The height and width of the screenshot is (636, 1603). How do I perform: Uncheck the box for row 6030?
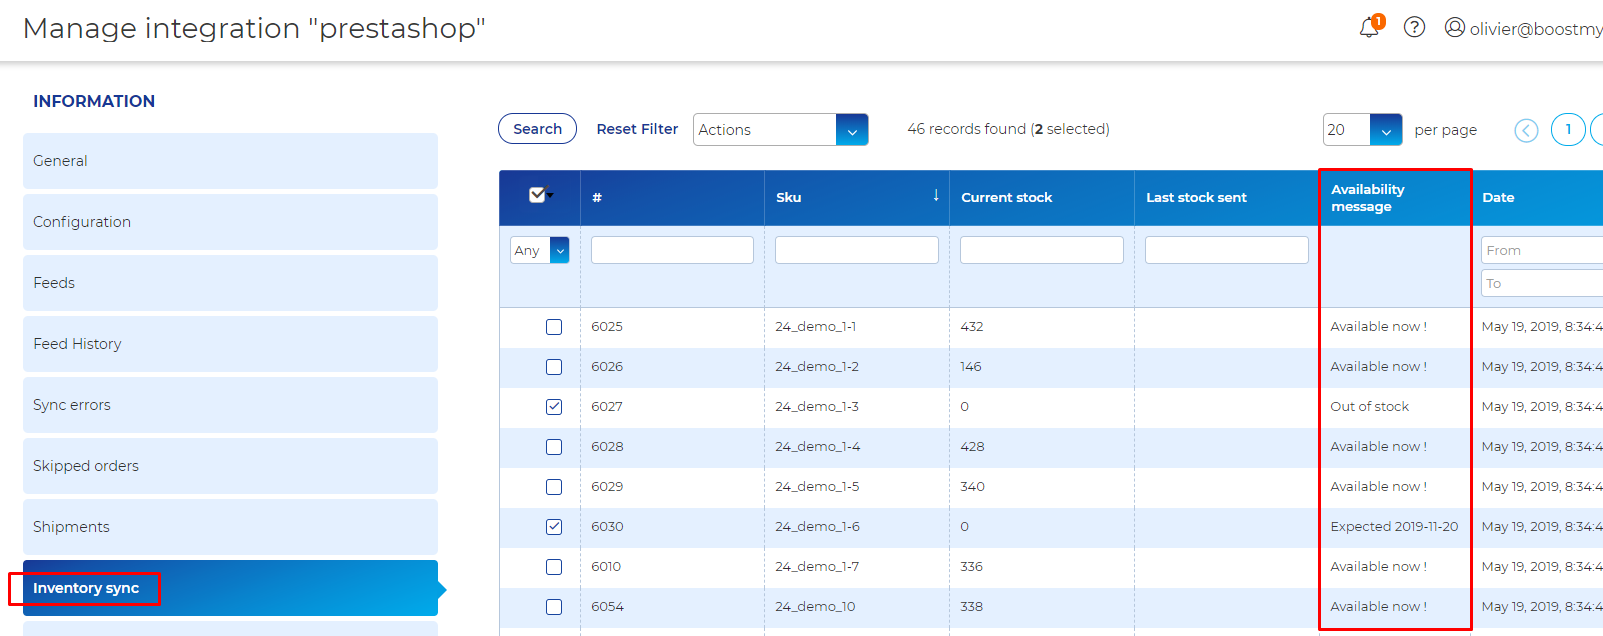click(554, 527)
